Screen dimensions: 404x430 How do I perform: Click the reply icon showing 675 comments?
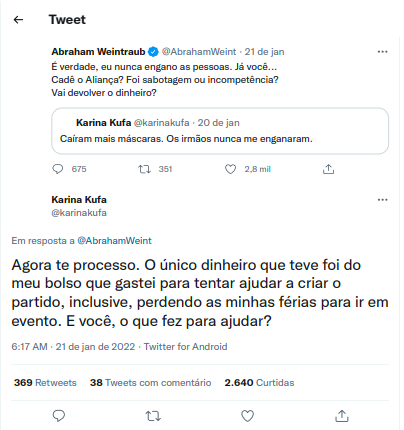point(58,169)
